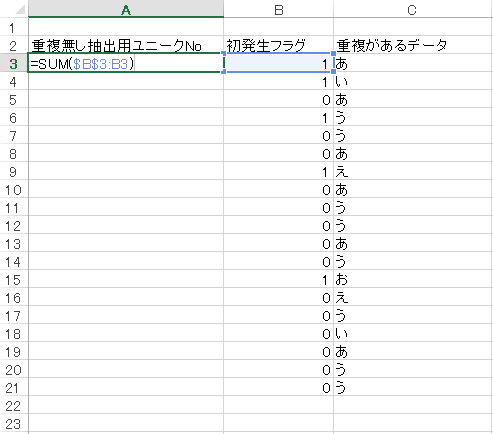Image resolution: width=493 pixels, height=434 pixels.
Task: Select header cell '重複があるデータ'
Action: pyautogui.click(x=413, y=45)
